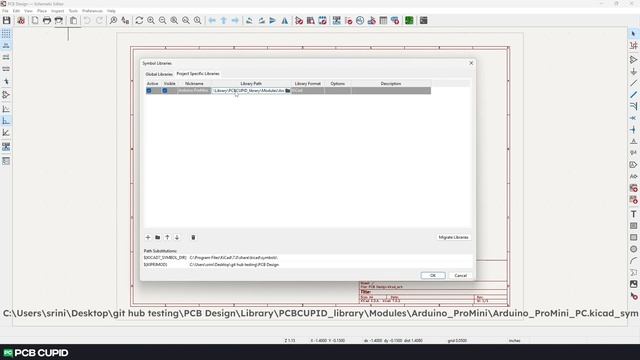
Task: Open the bill of materials table icon
Action: (383, 20)
